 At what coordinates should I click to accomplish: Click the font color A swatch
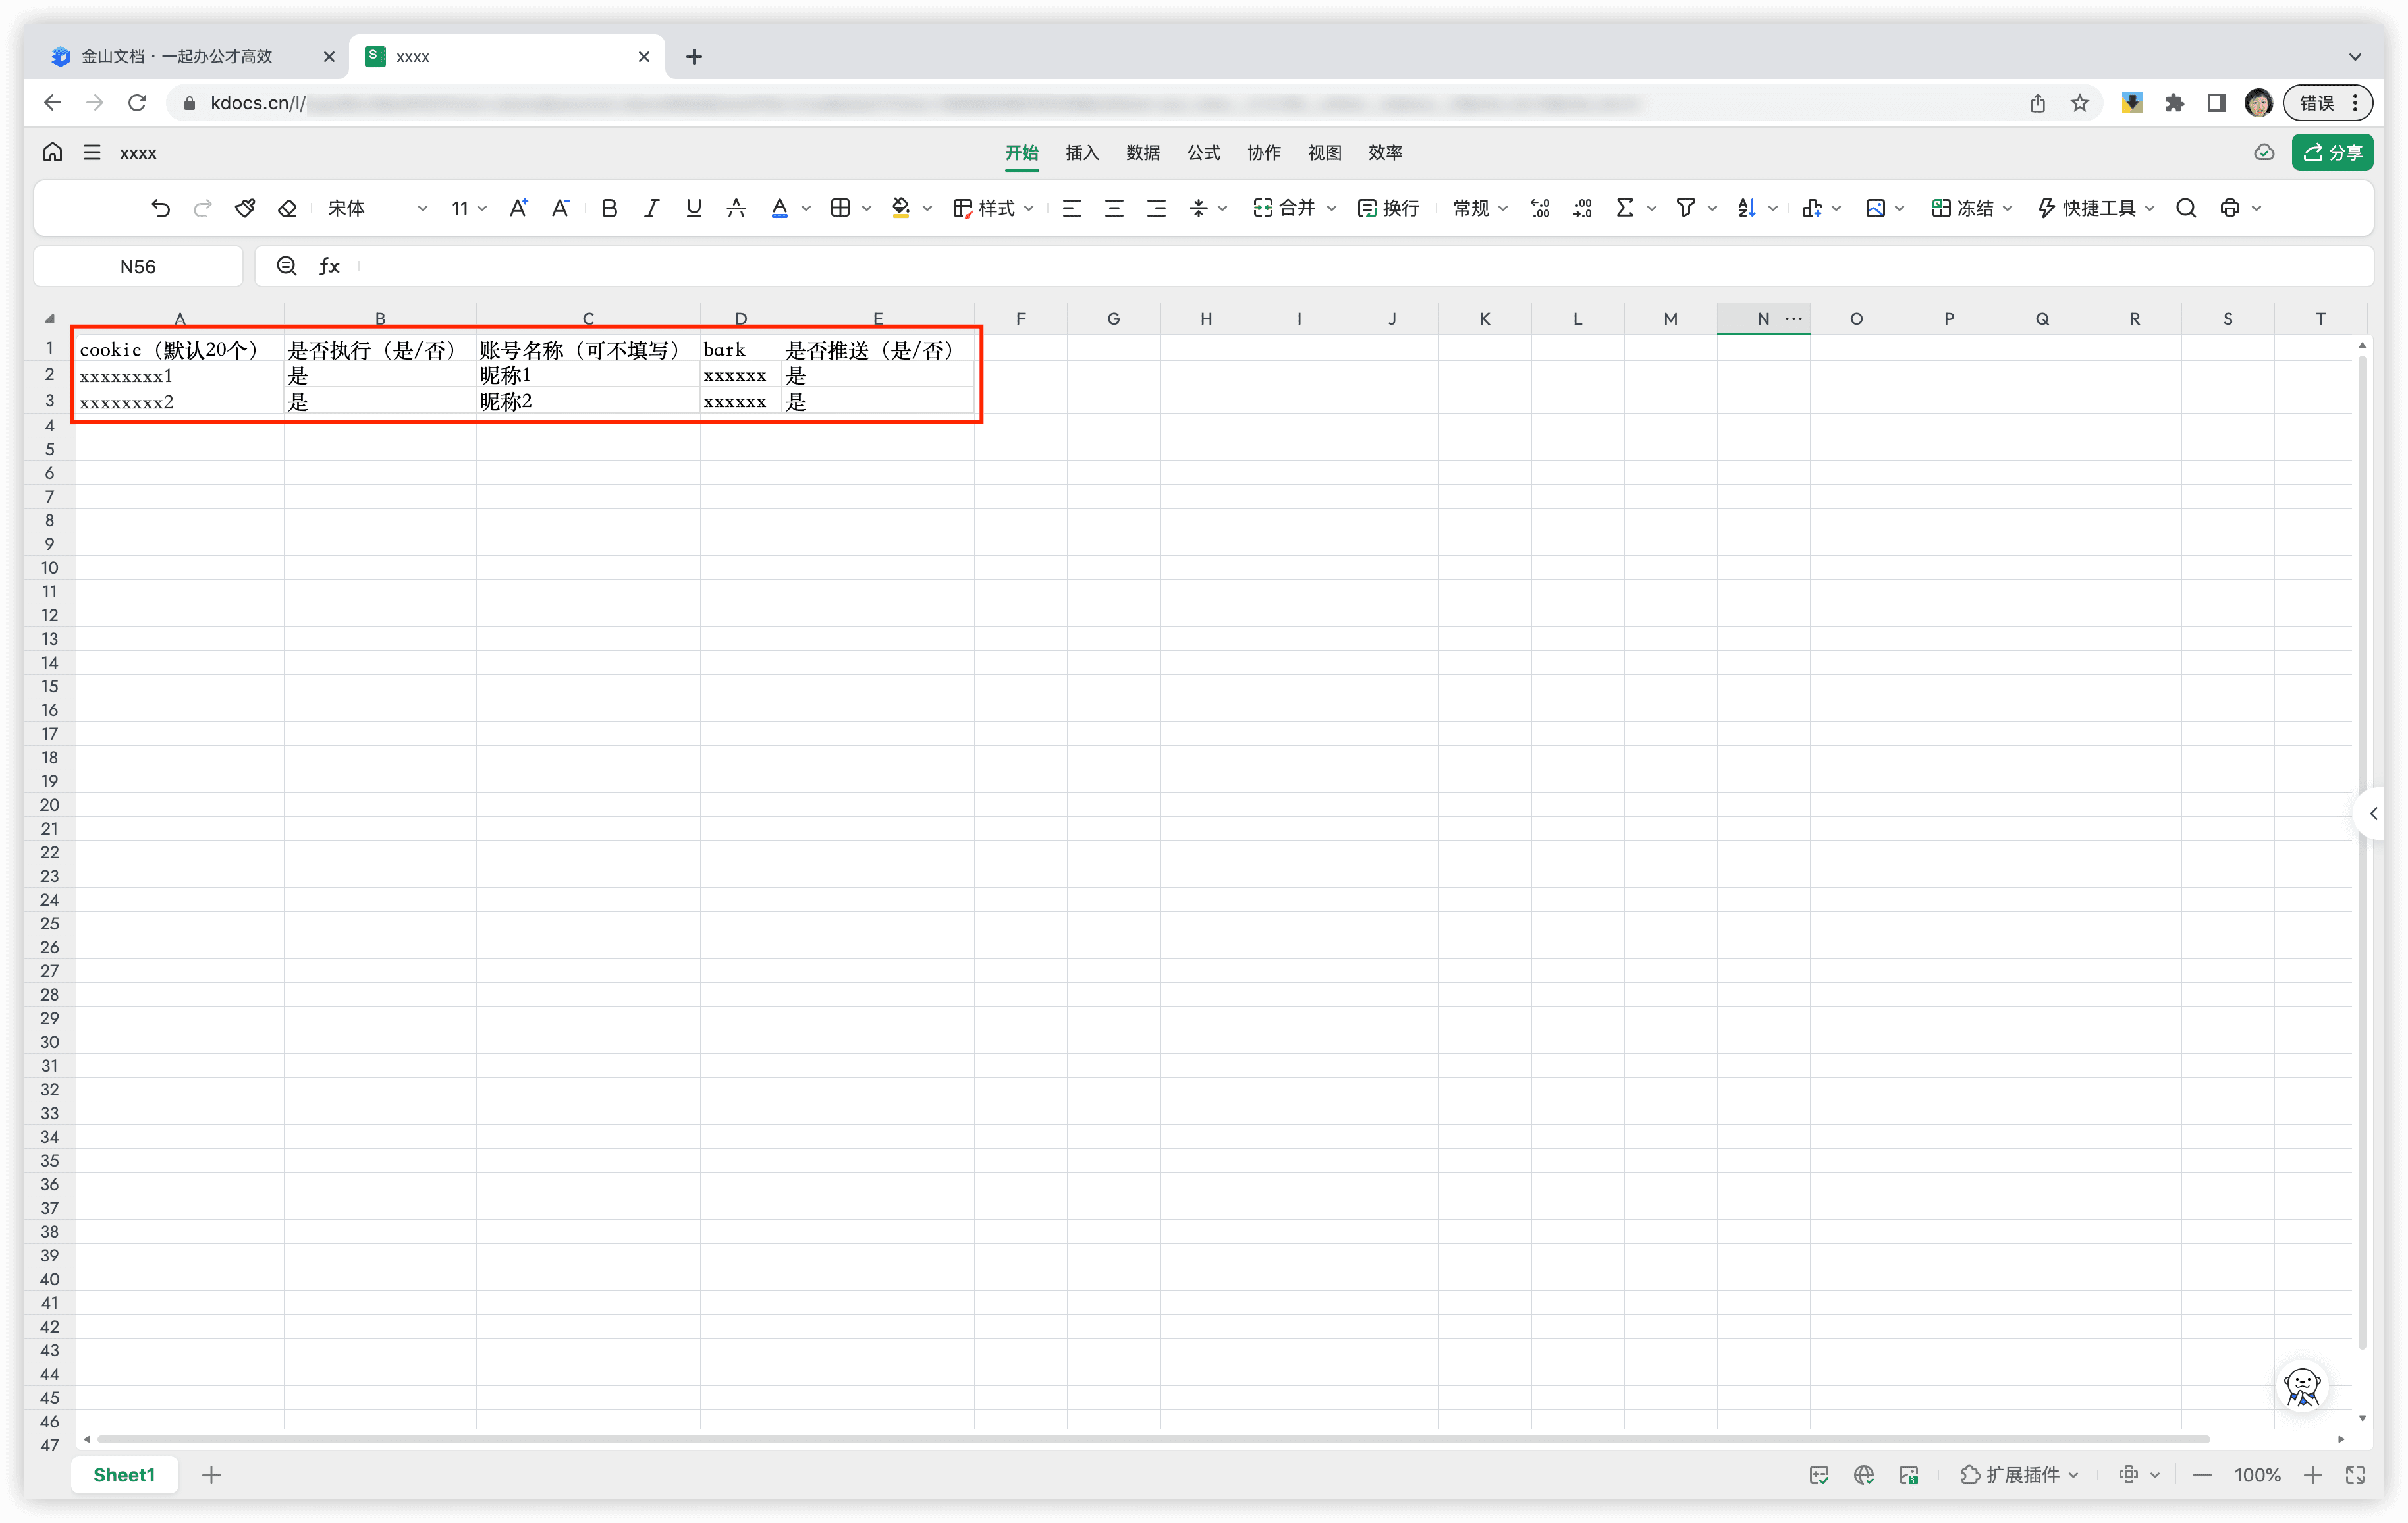tap(779, 208)
